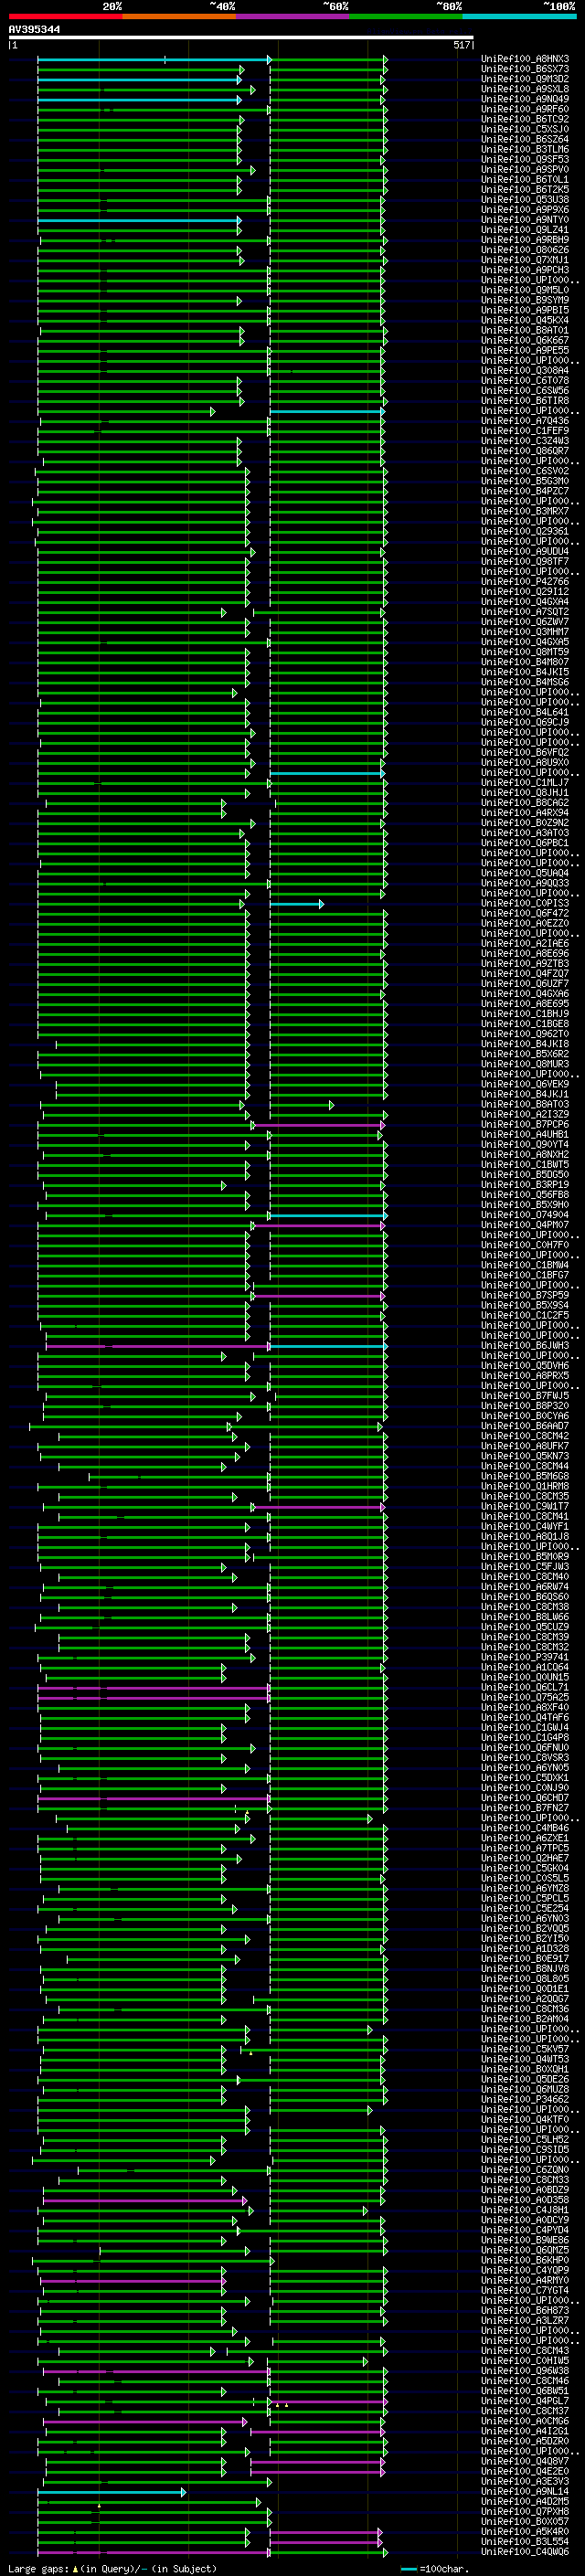Click the UniRef100_A5DZR0 entry
Screen dimensions: 585x2576
[525, 2442]
